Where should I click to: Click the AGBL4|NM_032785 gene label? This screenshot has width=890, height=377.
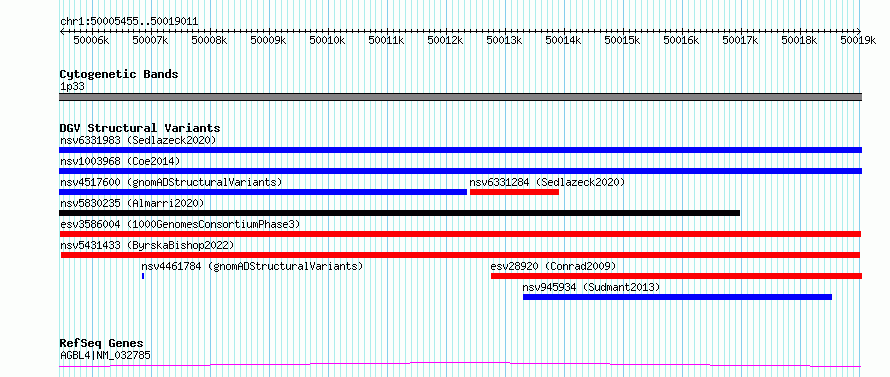[105, 356]
